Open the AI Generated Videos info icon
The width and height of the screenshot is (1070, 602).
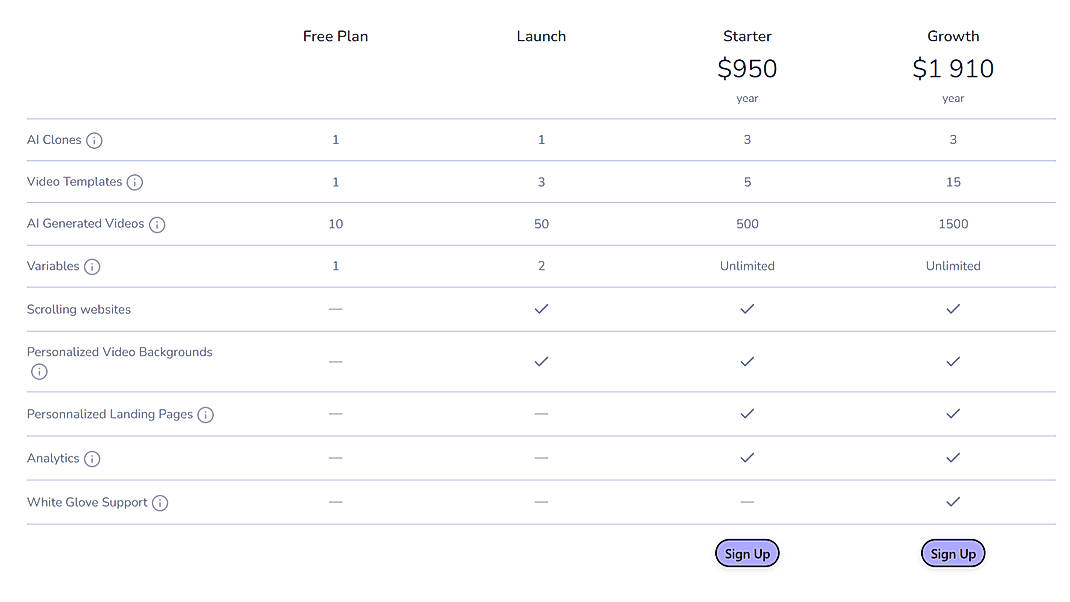click(157, 224)
